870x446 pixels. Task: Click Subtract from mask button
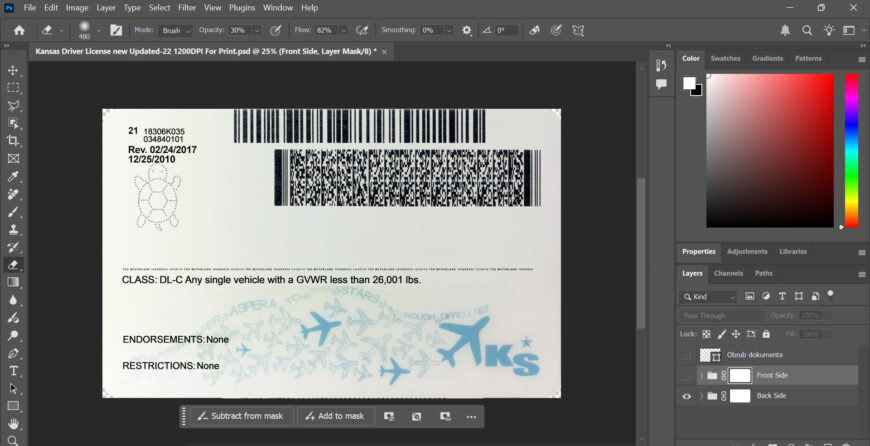tap(241, 416)
